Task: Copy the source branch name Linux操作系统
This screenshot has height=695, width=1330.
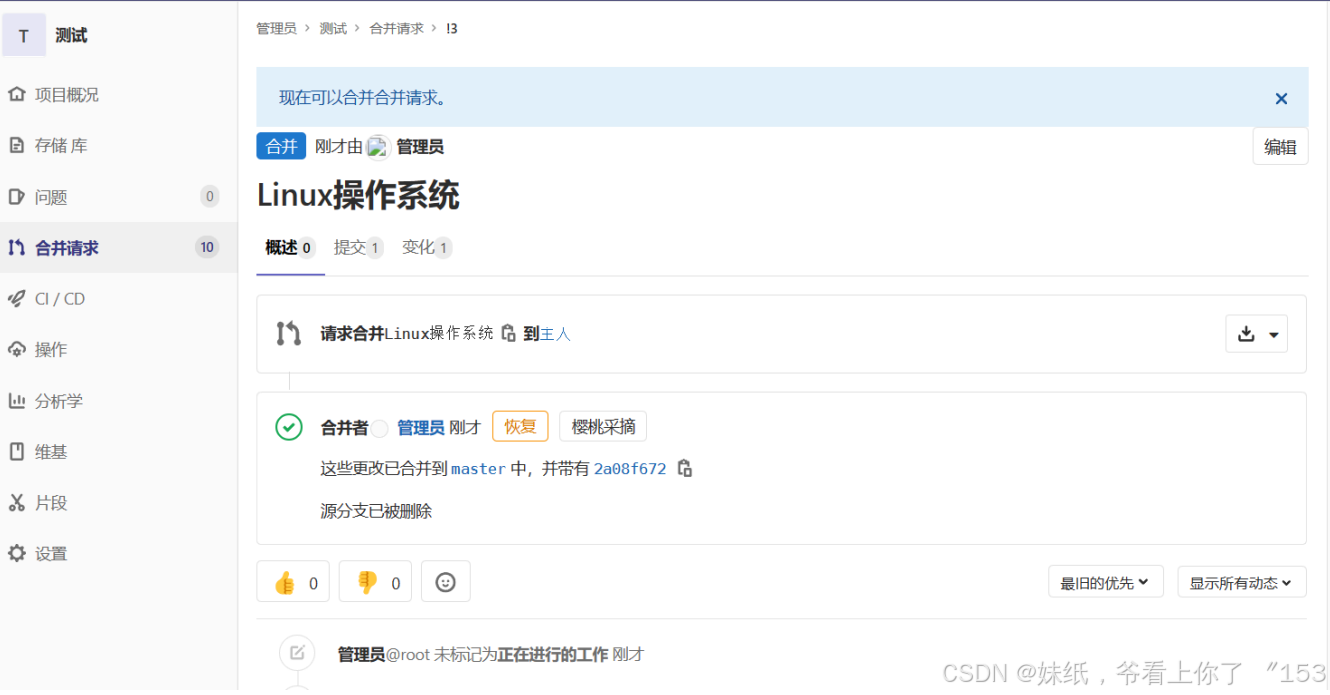Action: point(508,333)
